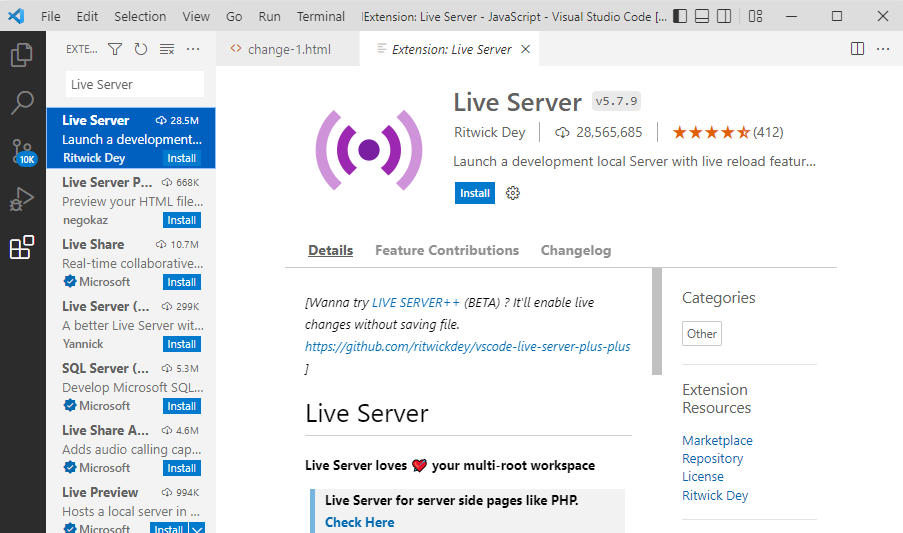Install the Live Preview extension

tap(169, 528)
